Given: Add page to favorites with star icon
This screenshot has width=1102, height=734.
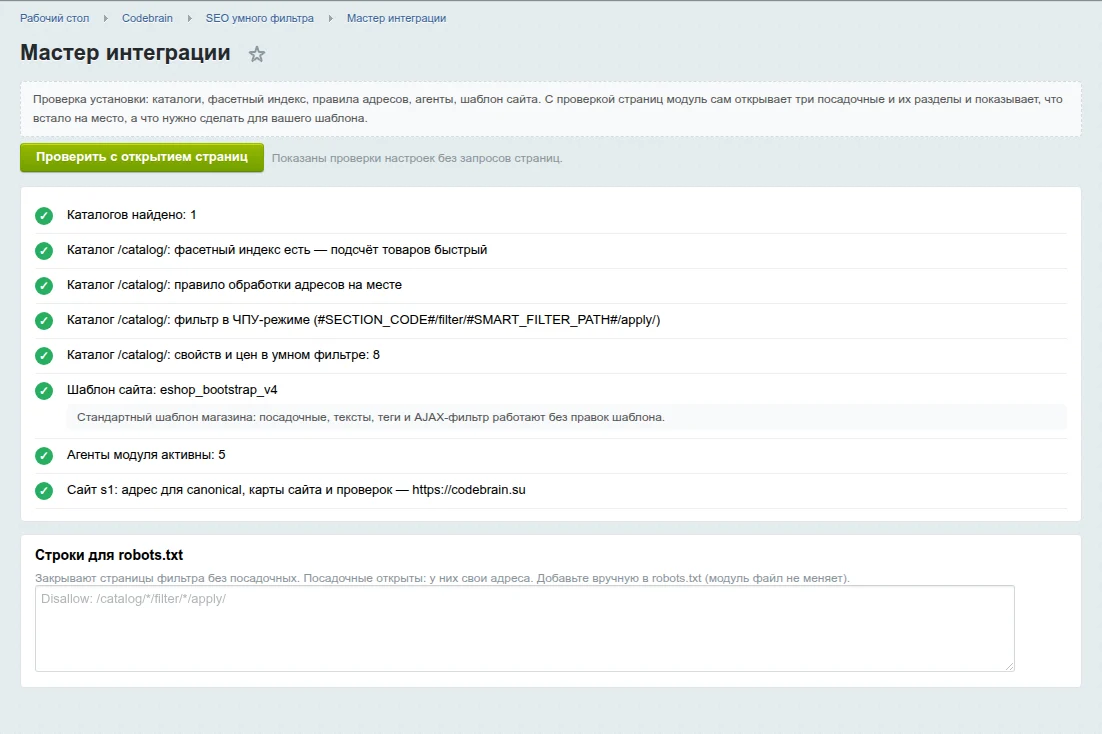Looking at the screenshot, I should click(x=257, y=54).
